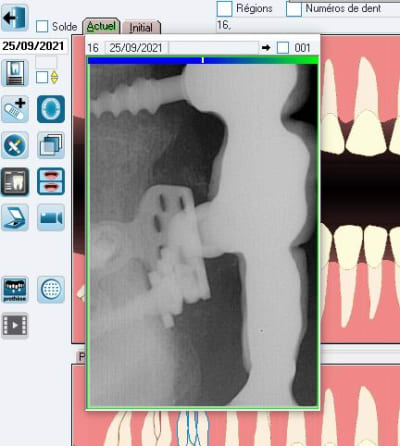This screenshot has height=446, width=400.
Task: Click the tooth X-ray image icon
Action: pos(15,182)
